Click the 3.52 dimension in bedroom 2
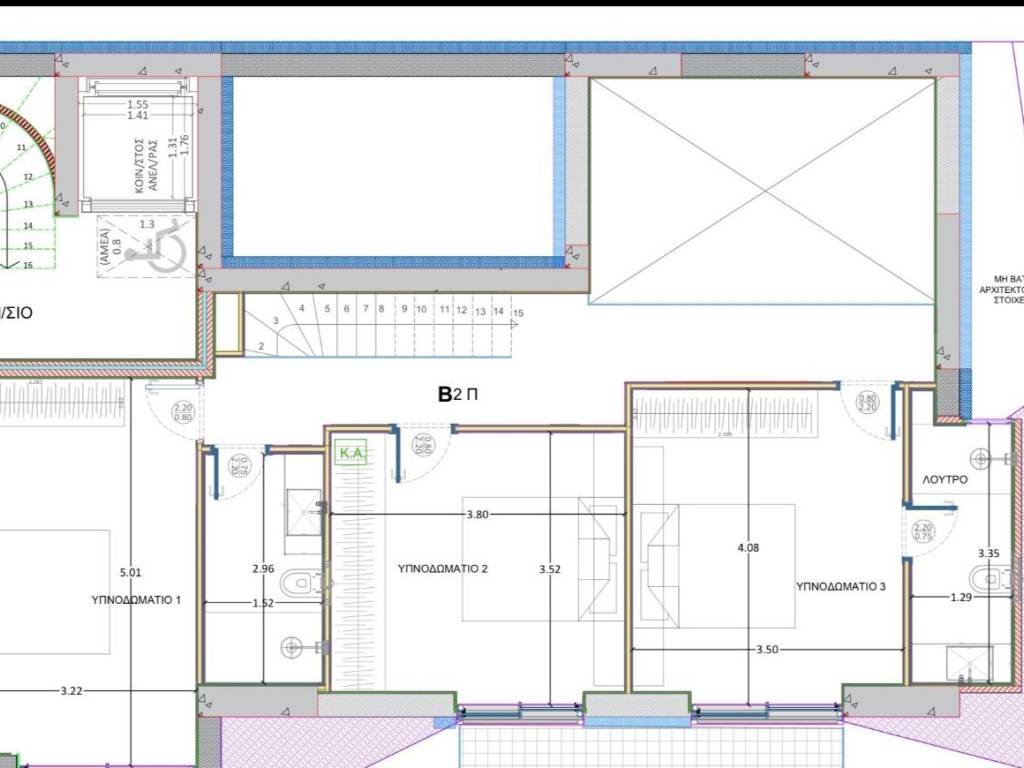Viewport: 1024px width, 768px height. [x=549, y=569]
